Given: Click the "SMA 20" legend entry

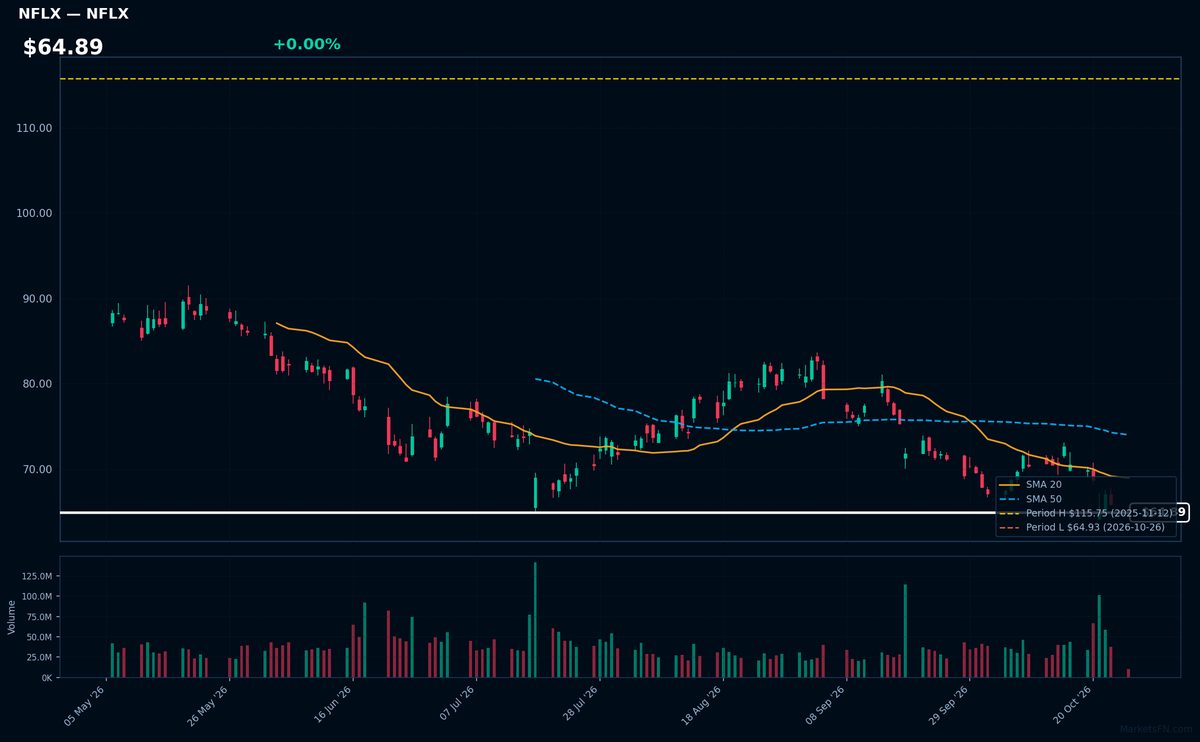Looking at the screenshot, I should coord(1043,484).
